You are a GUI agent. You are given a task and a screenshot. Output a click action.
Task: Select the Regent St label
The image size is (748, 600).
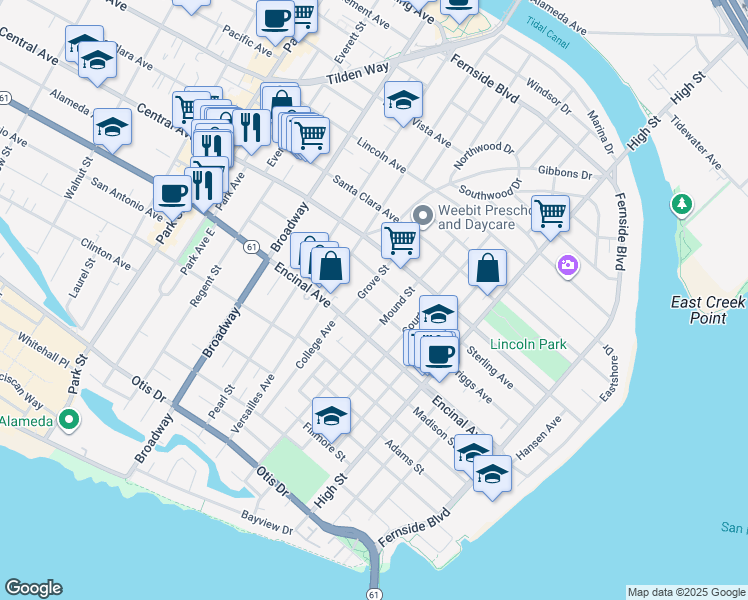(x=206, y=286)
